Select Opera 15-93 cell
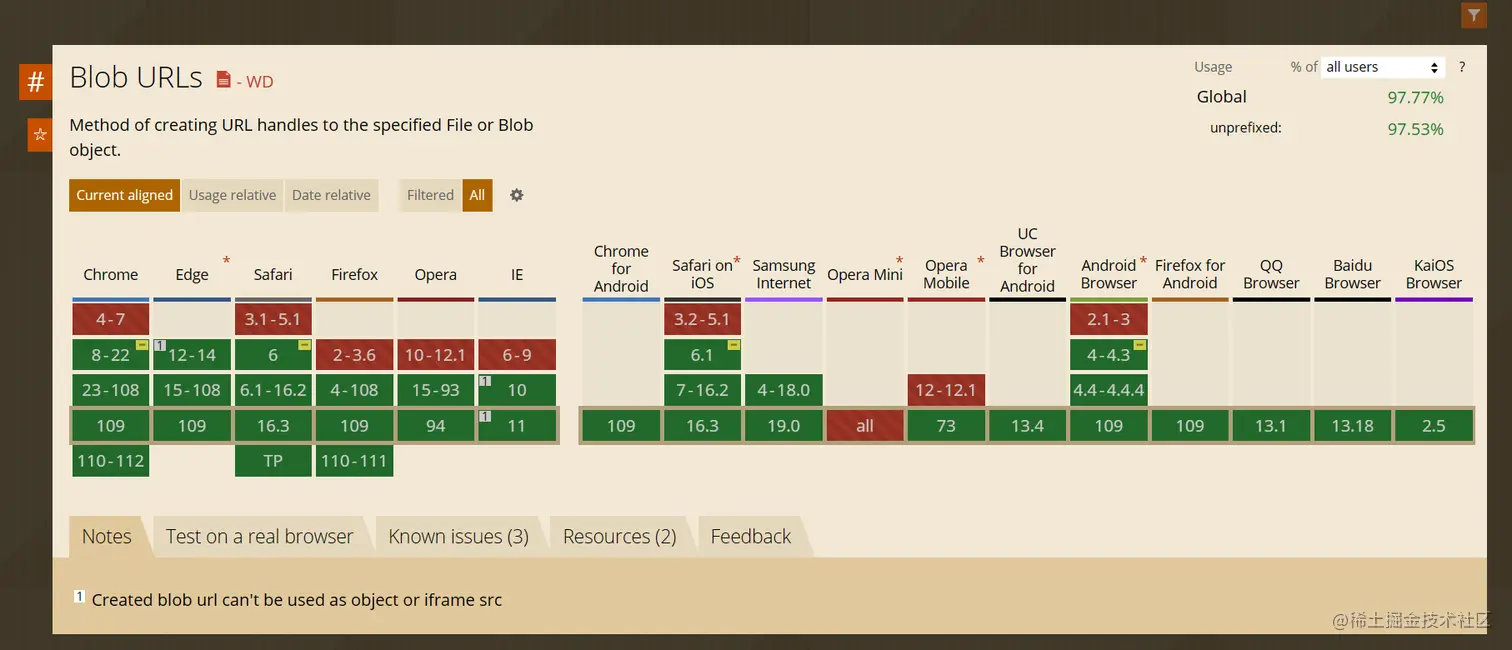Image resolution: width=1512 pixels, height=650 pixels. [x=436, y=390]
